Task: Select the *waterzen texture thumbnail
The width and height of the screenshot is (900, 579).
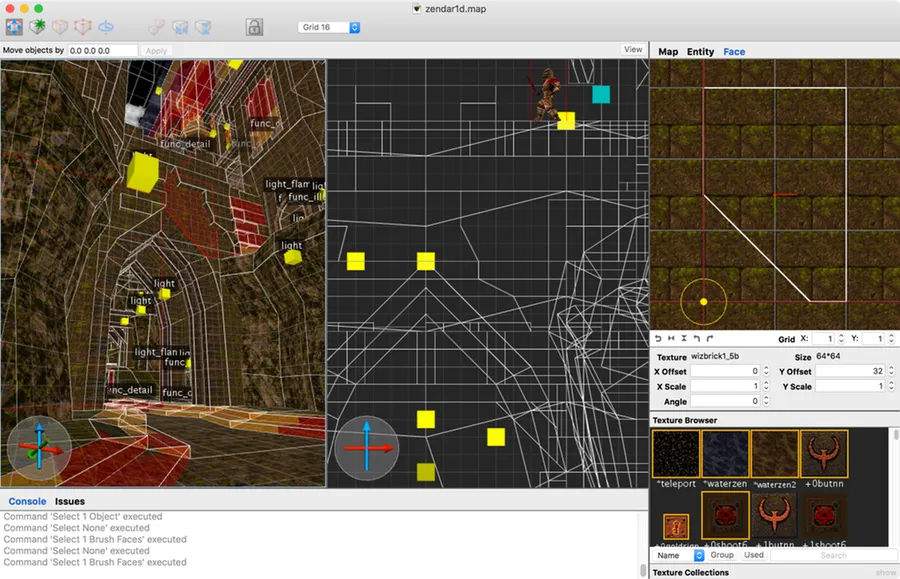Action: [x=726, y=454]
